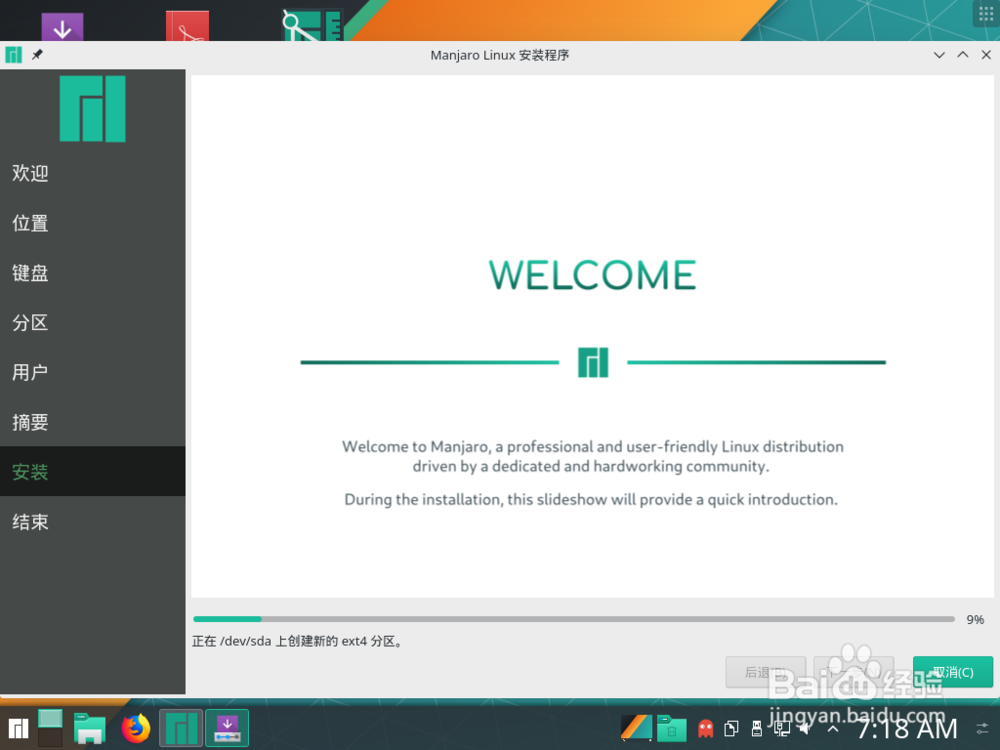The height and width of the screenshot is (750, 1000).
Task: Click the disabled 后退 back button
Action: point(765,672)
